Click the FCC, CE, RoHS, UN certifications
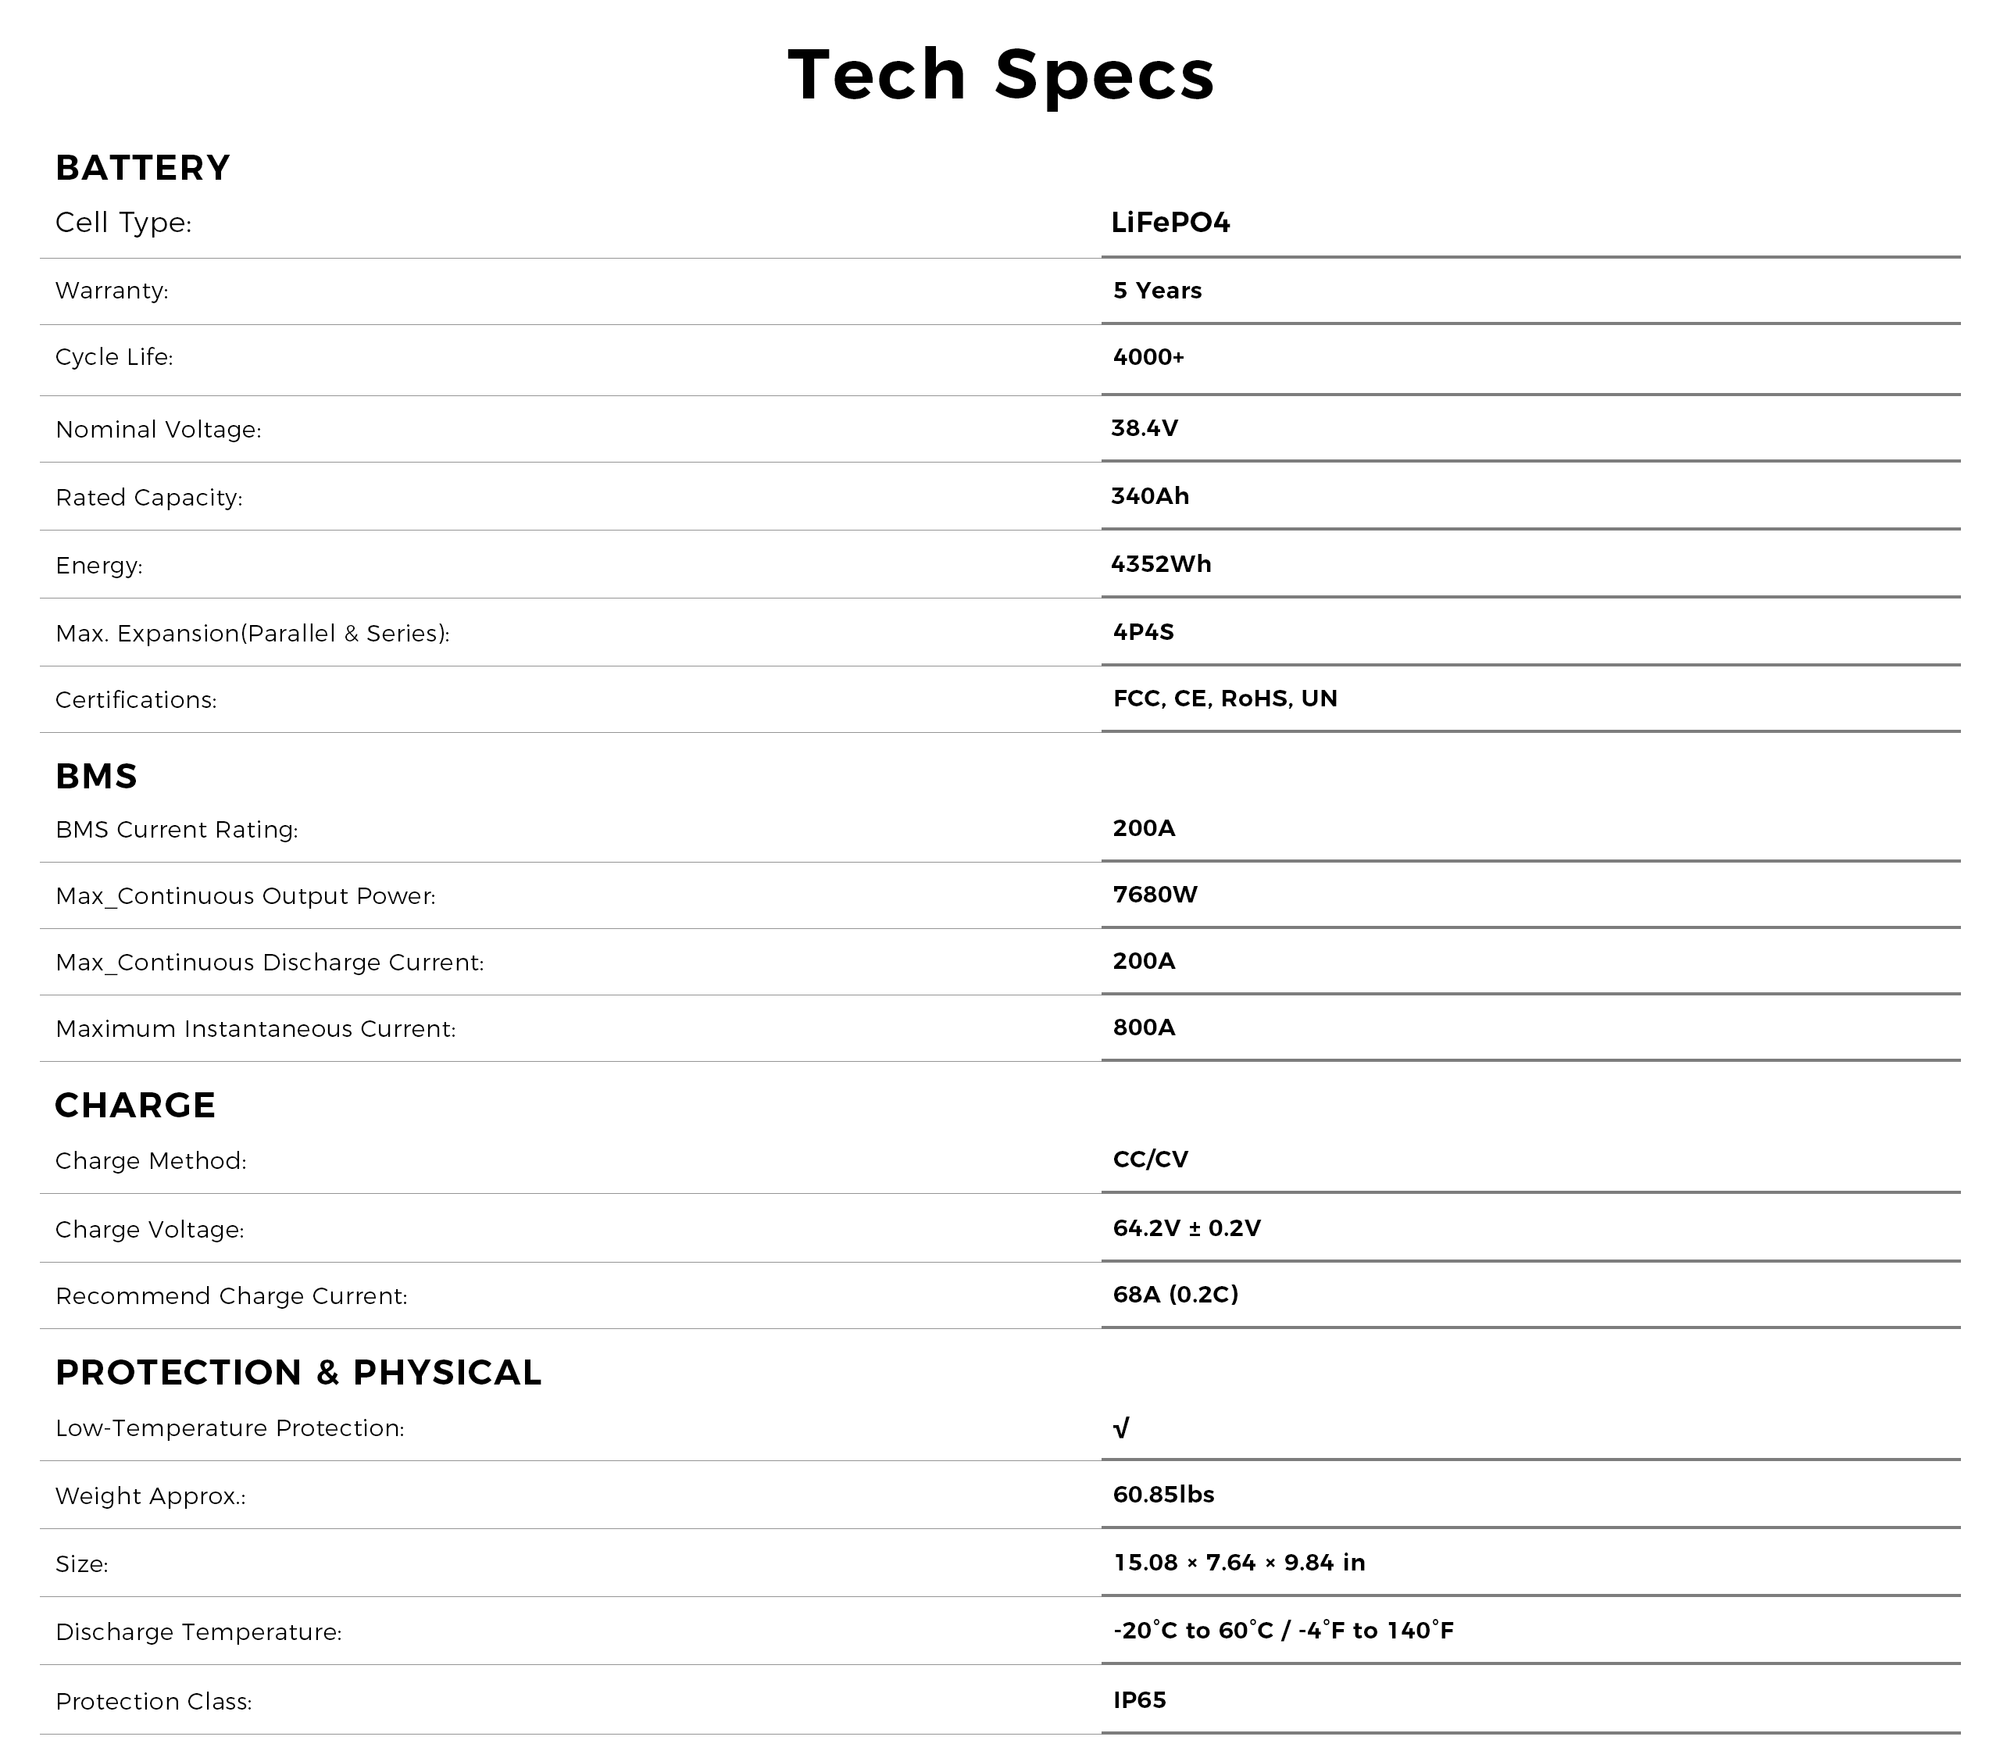 (x=1225, y=699)
